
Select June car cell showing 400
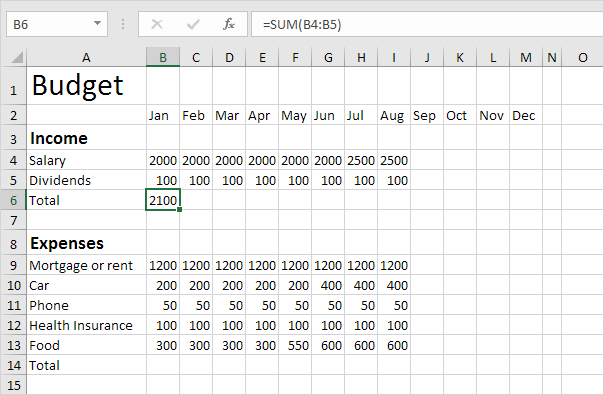coord(328,285)
